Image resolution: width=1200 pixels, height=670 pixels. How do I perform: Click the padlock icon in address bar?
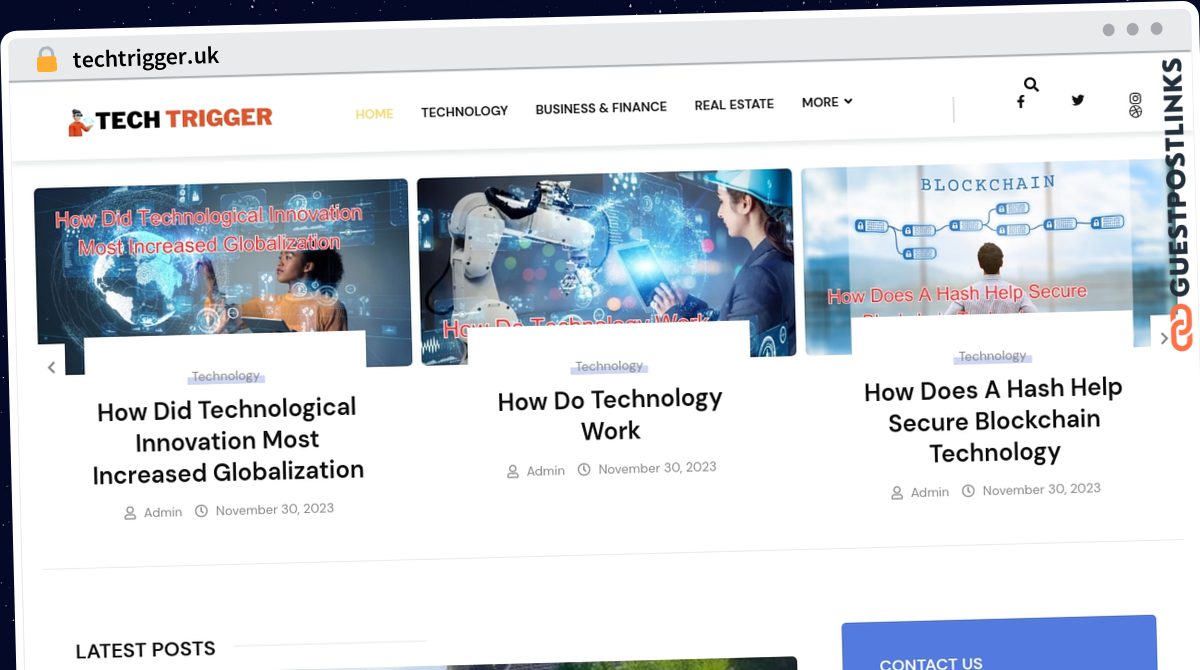point(46,60)
